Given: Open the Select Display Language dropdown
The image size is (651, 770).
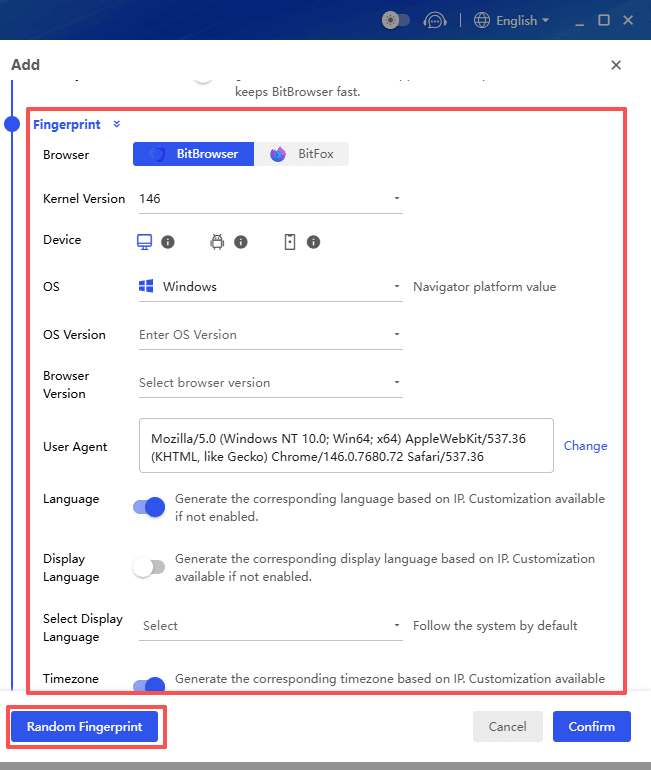Looking at the screenshot, I should (x=271, y=626).
